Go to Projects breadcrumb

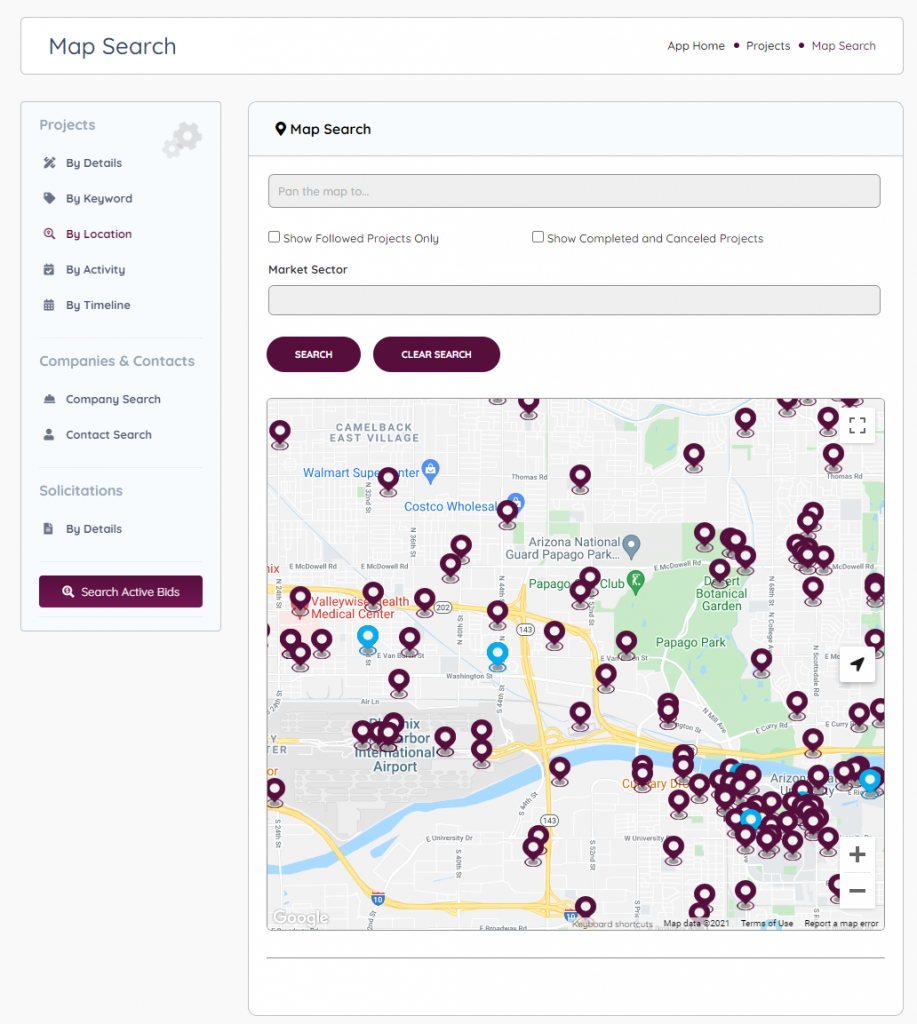[x=768, y=46]
